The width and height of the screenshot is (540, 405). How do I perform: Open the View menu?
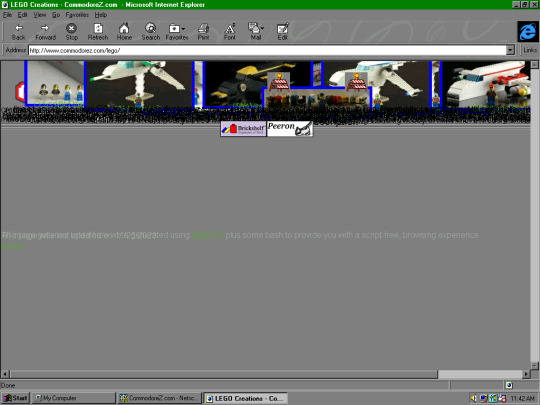click(39, 15)
